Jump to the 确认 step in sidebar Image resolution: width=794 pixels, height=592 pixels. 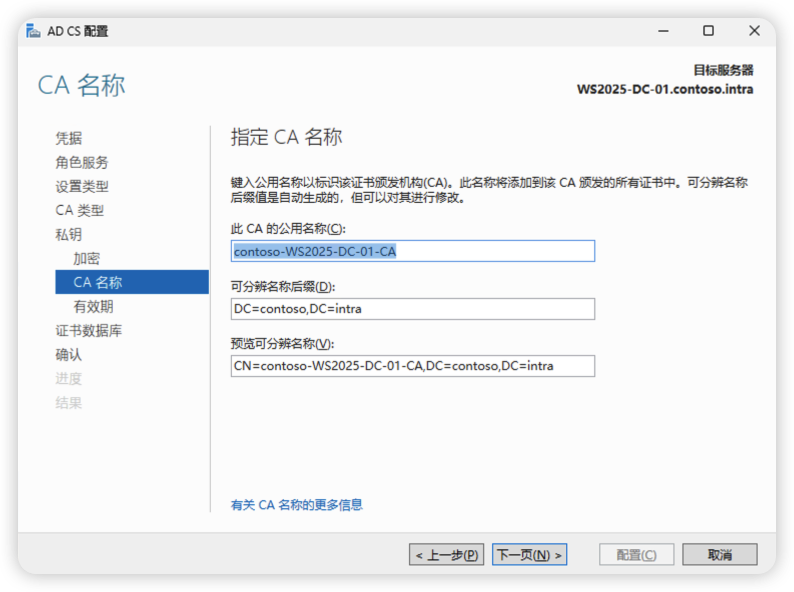tap(69, 354)
